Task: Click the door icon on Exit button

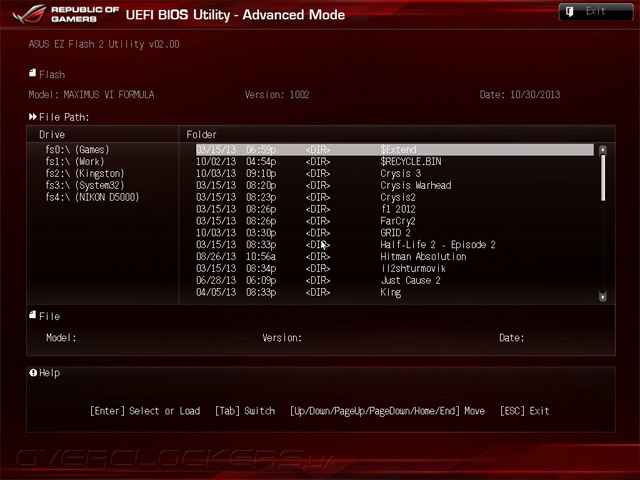Action: 569,11
